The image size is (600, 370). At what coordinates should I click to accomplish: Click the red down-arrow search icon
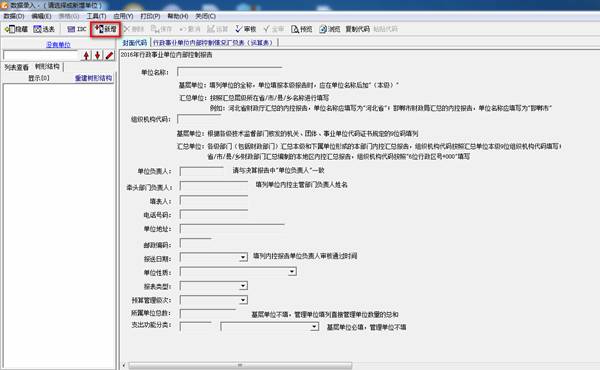98,55
